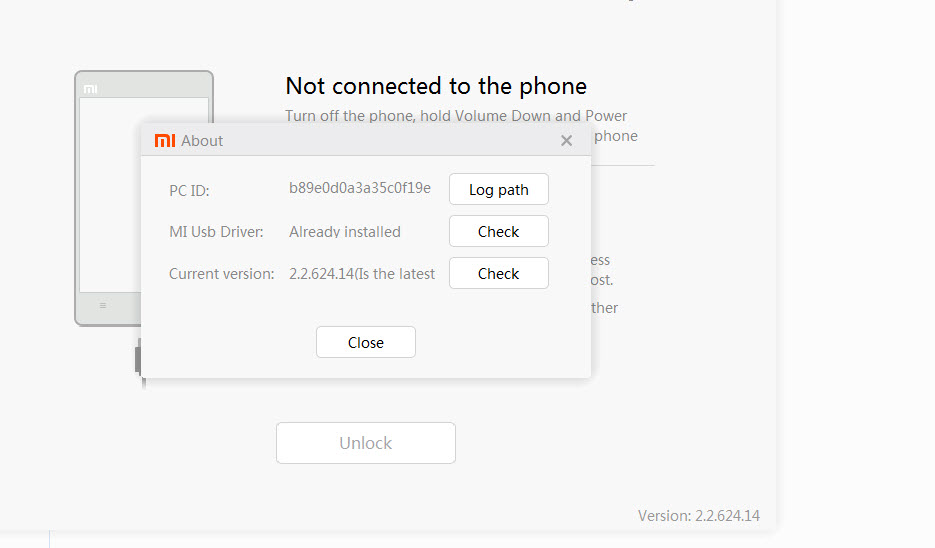Viewport: 935px width, 548px height.
Task: Click the Unlock button
Action: tap(365, 443)
